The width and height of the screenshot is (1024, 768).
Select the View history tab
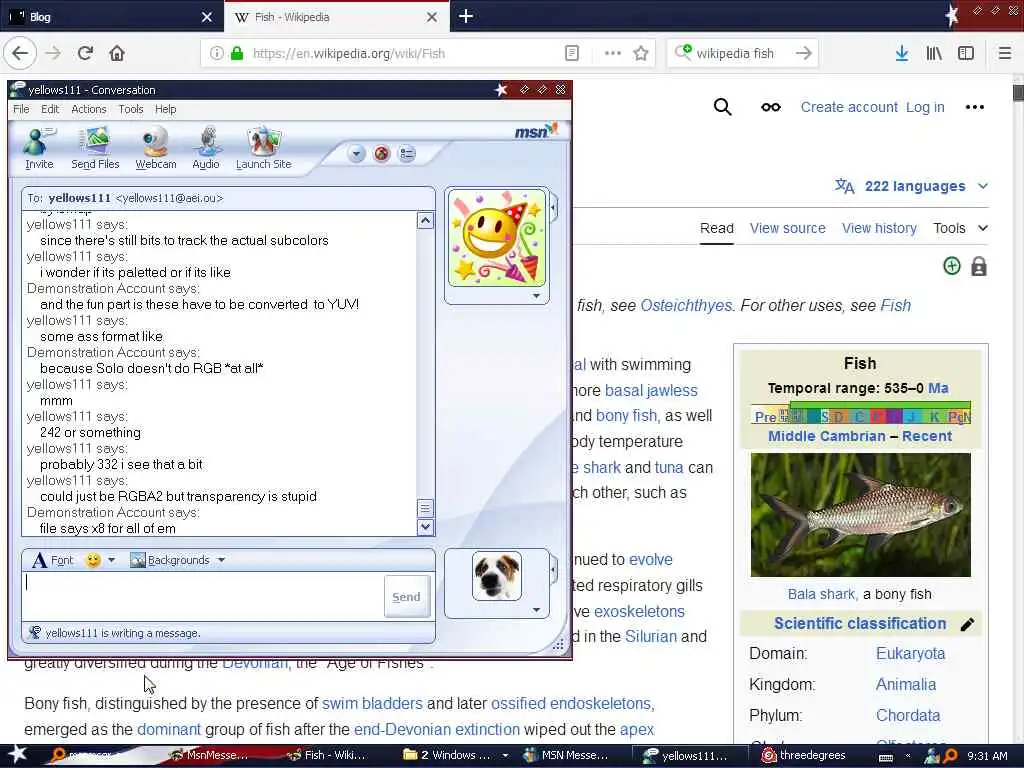[x=879, y=228]
